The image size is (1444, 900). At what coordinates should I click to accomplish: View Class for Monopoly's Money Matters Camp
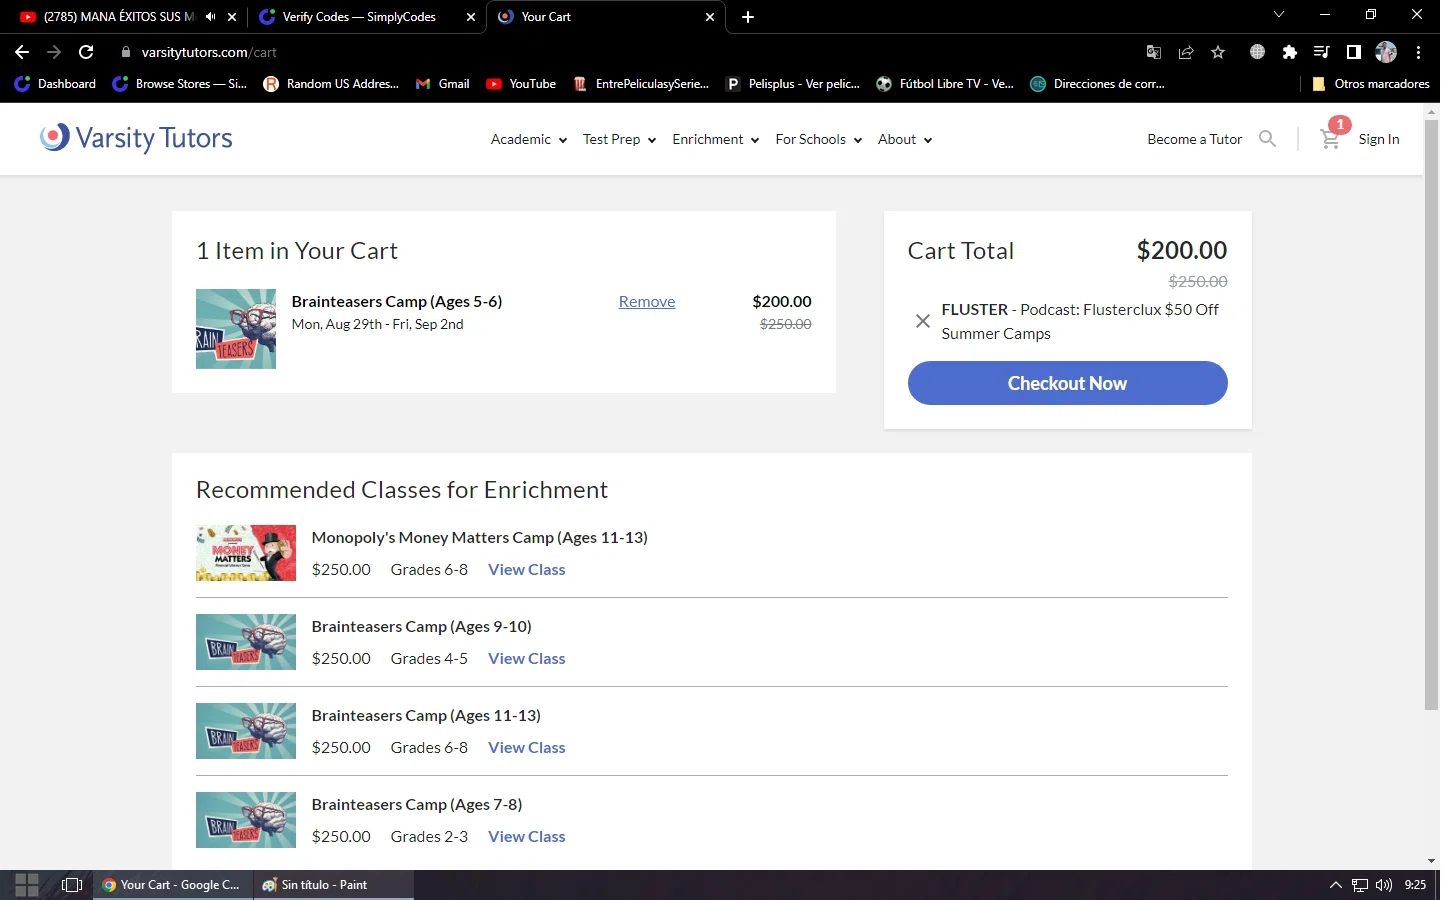[527, 569]
